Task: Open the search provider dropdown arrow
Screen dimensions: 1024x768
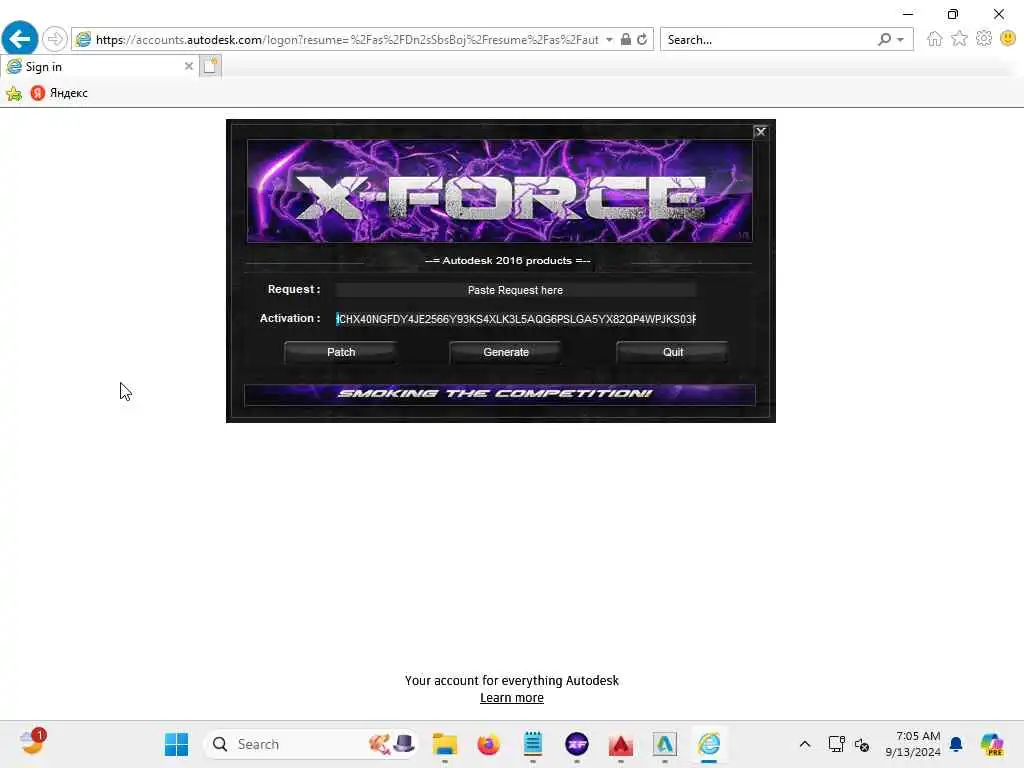Action: click(901, 40)
